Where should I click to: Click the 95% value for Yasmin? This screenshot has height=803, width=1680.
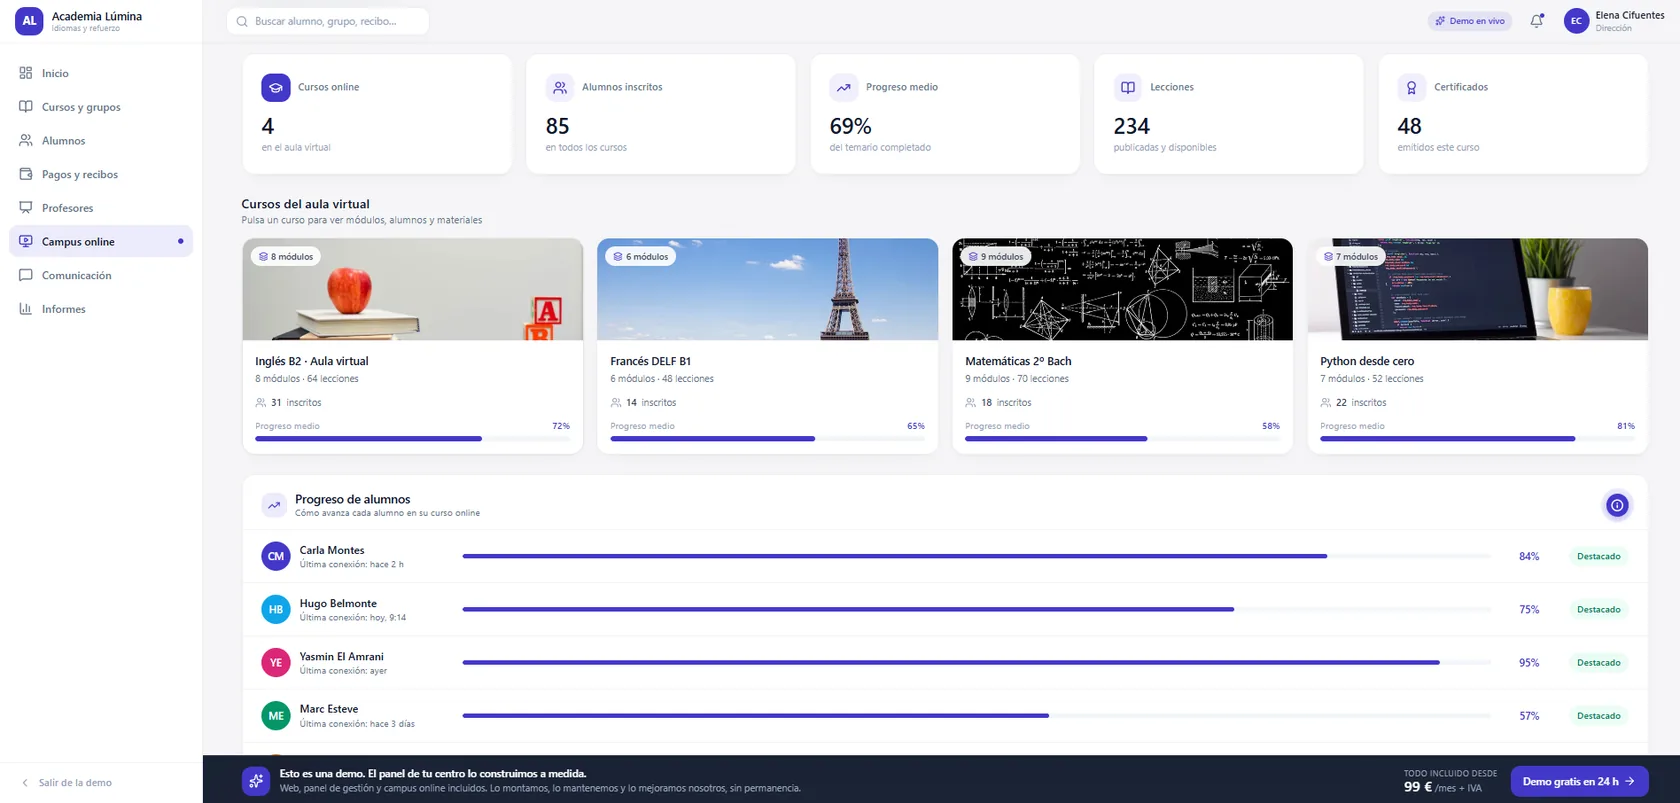click(1529, 663)
